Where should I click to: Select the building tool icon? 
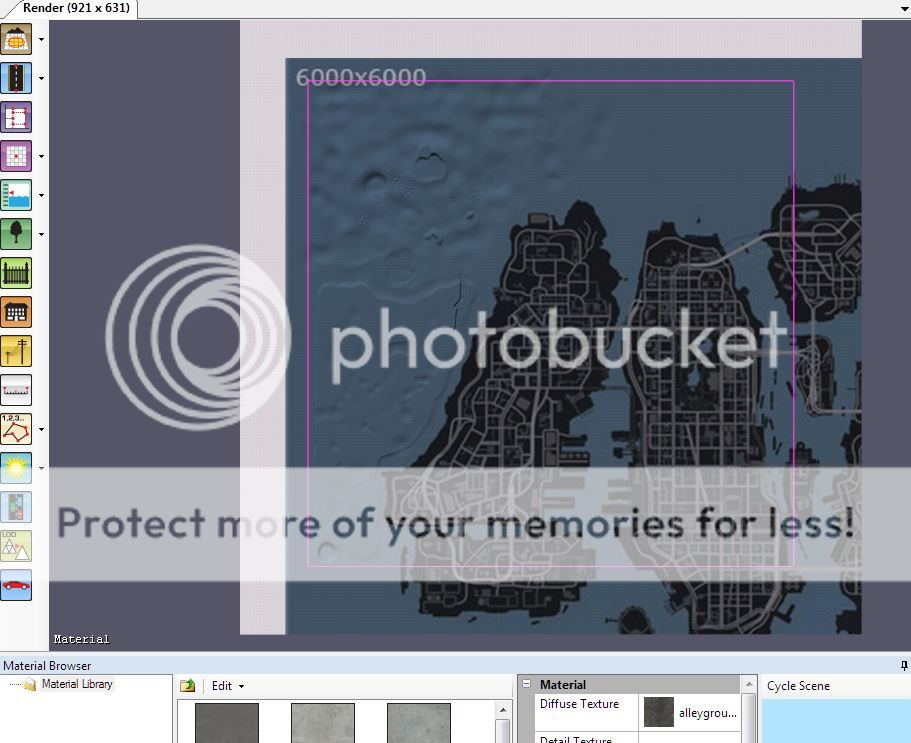click(x=16, y=312)
